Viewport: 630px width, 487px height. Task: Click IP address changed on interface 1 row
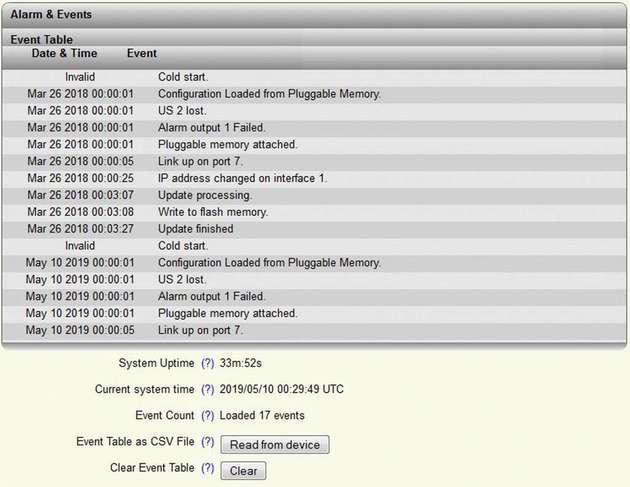pyautogui.click(x=314, y=178)
